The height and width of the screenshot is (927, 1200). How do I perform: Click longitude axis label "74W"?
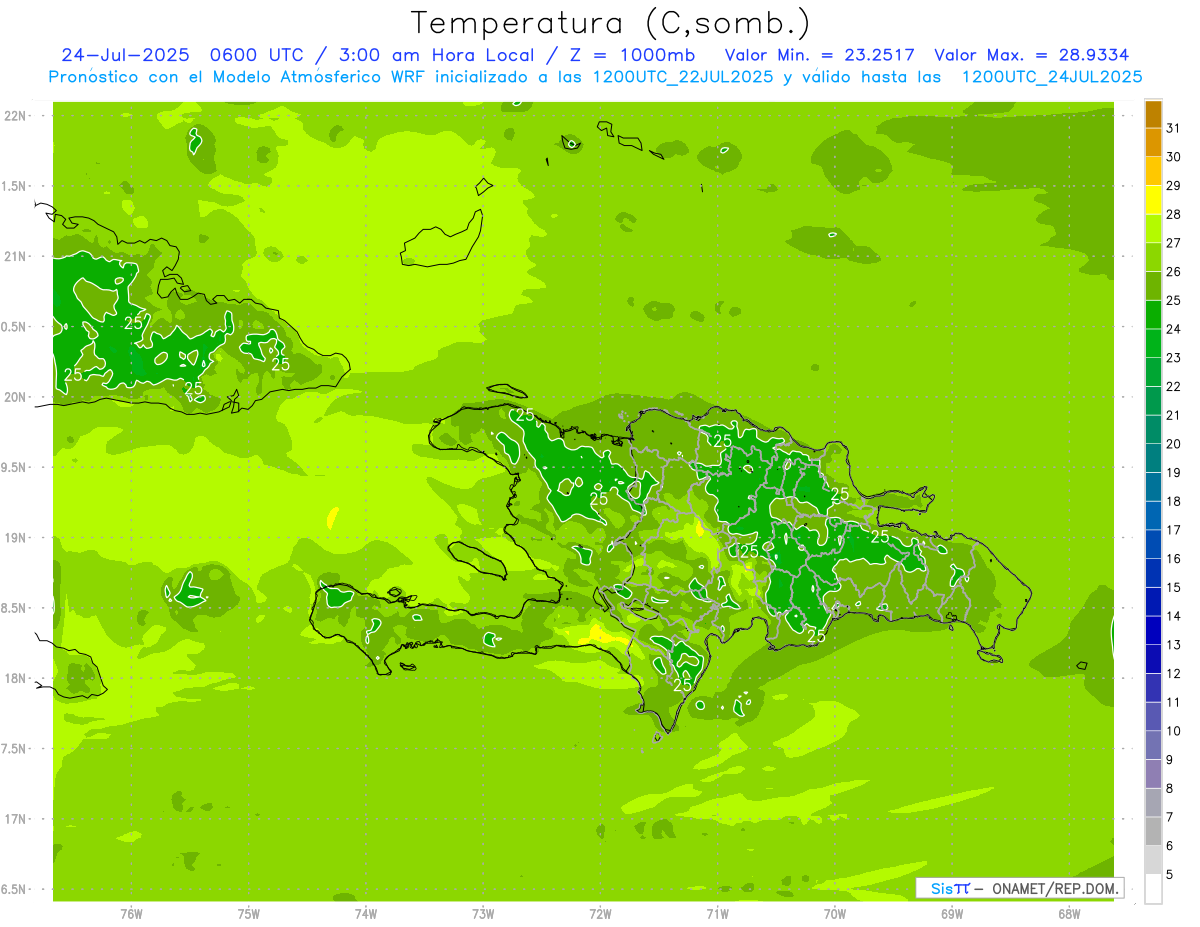coord(366,914)
